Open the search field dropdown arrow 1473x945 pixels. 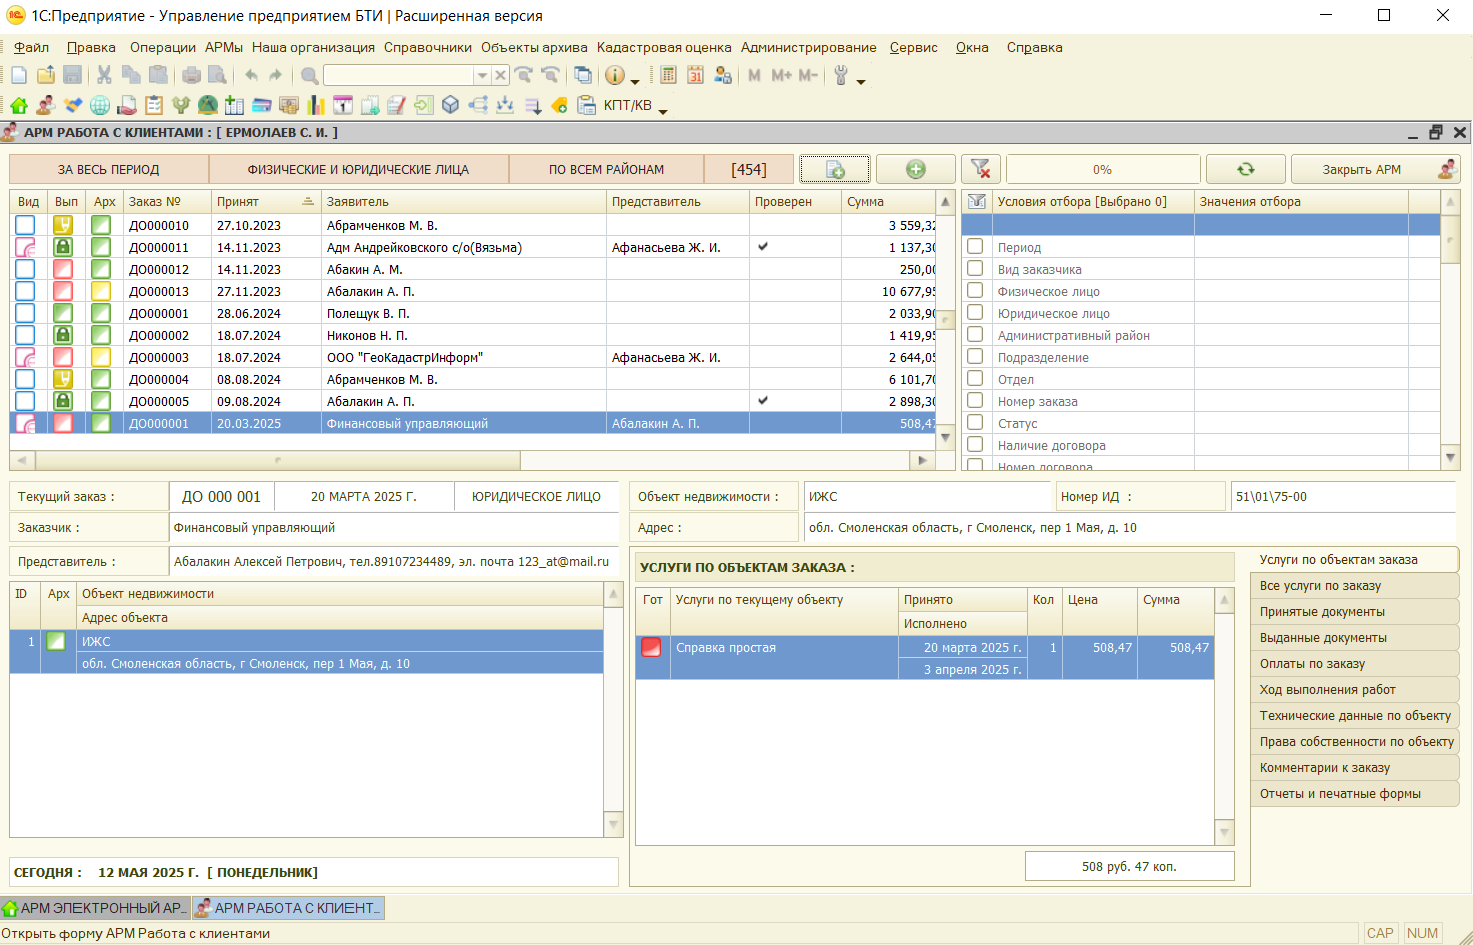point(482,75)
